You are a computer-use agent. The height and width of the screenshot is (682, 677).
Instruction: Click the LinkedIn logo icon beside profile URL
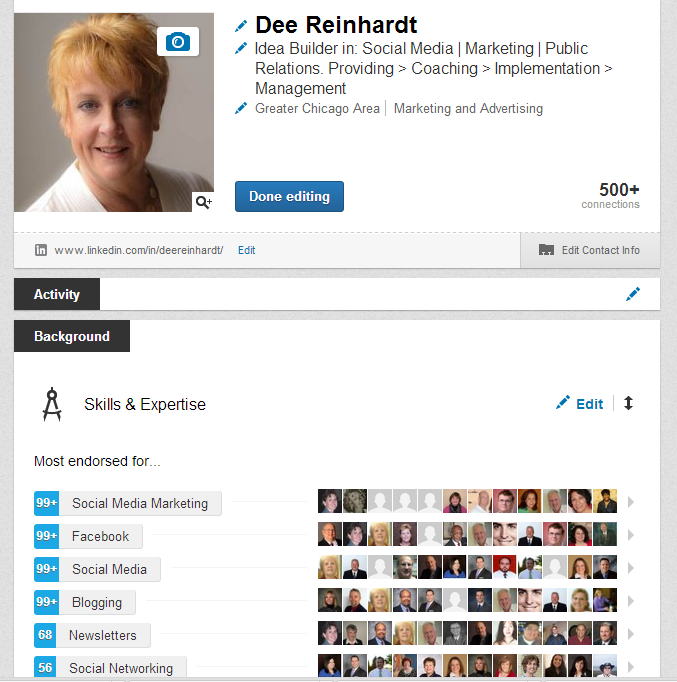pos(41,250)
